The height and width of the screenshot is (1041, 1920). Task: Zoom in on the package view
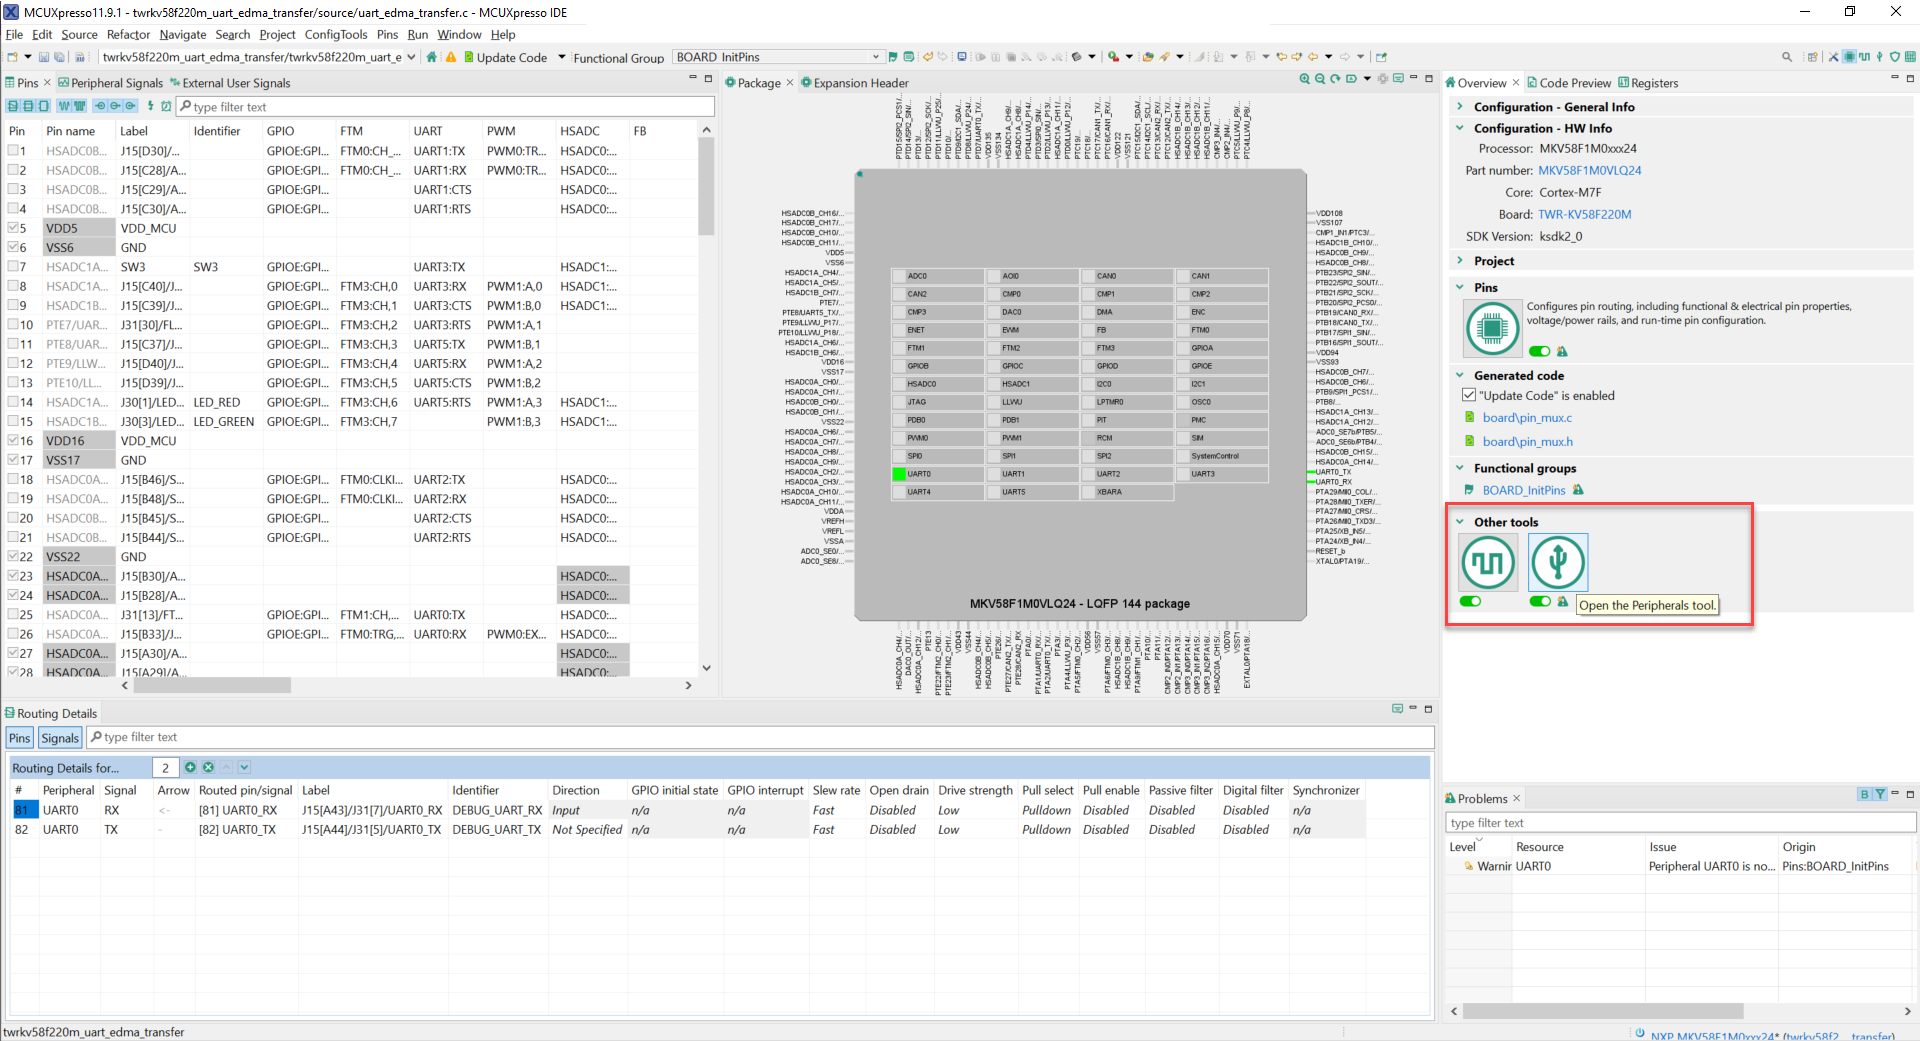pos(1304,78)
